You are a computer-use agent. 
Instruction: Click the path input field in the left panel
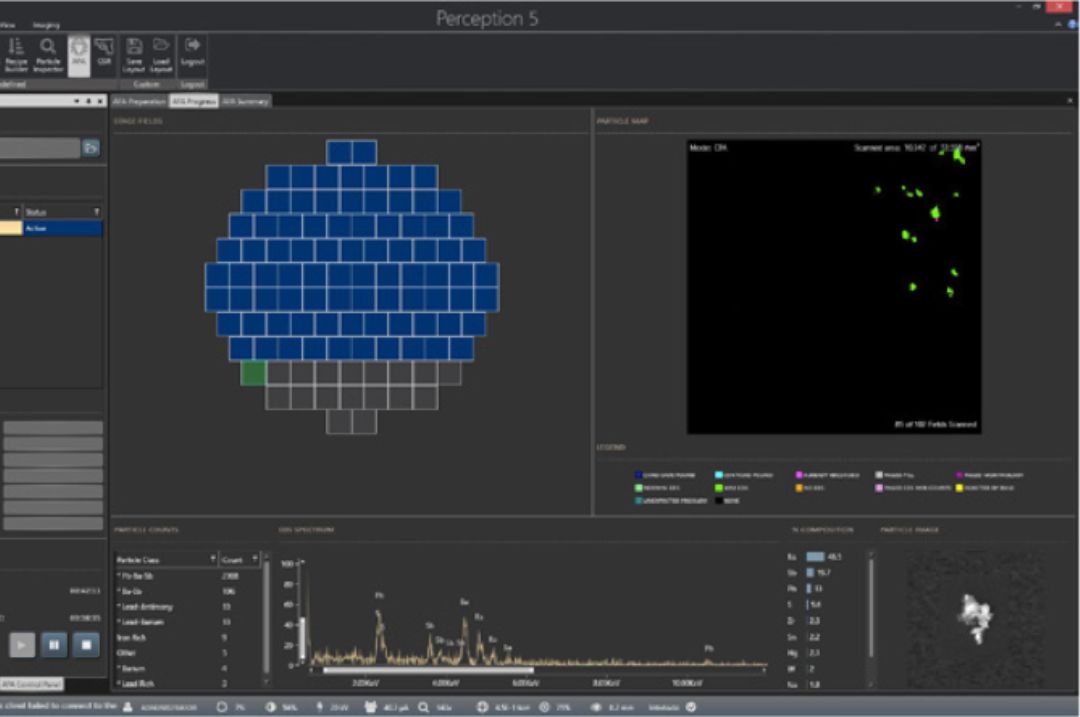40,148
